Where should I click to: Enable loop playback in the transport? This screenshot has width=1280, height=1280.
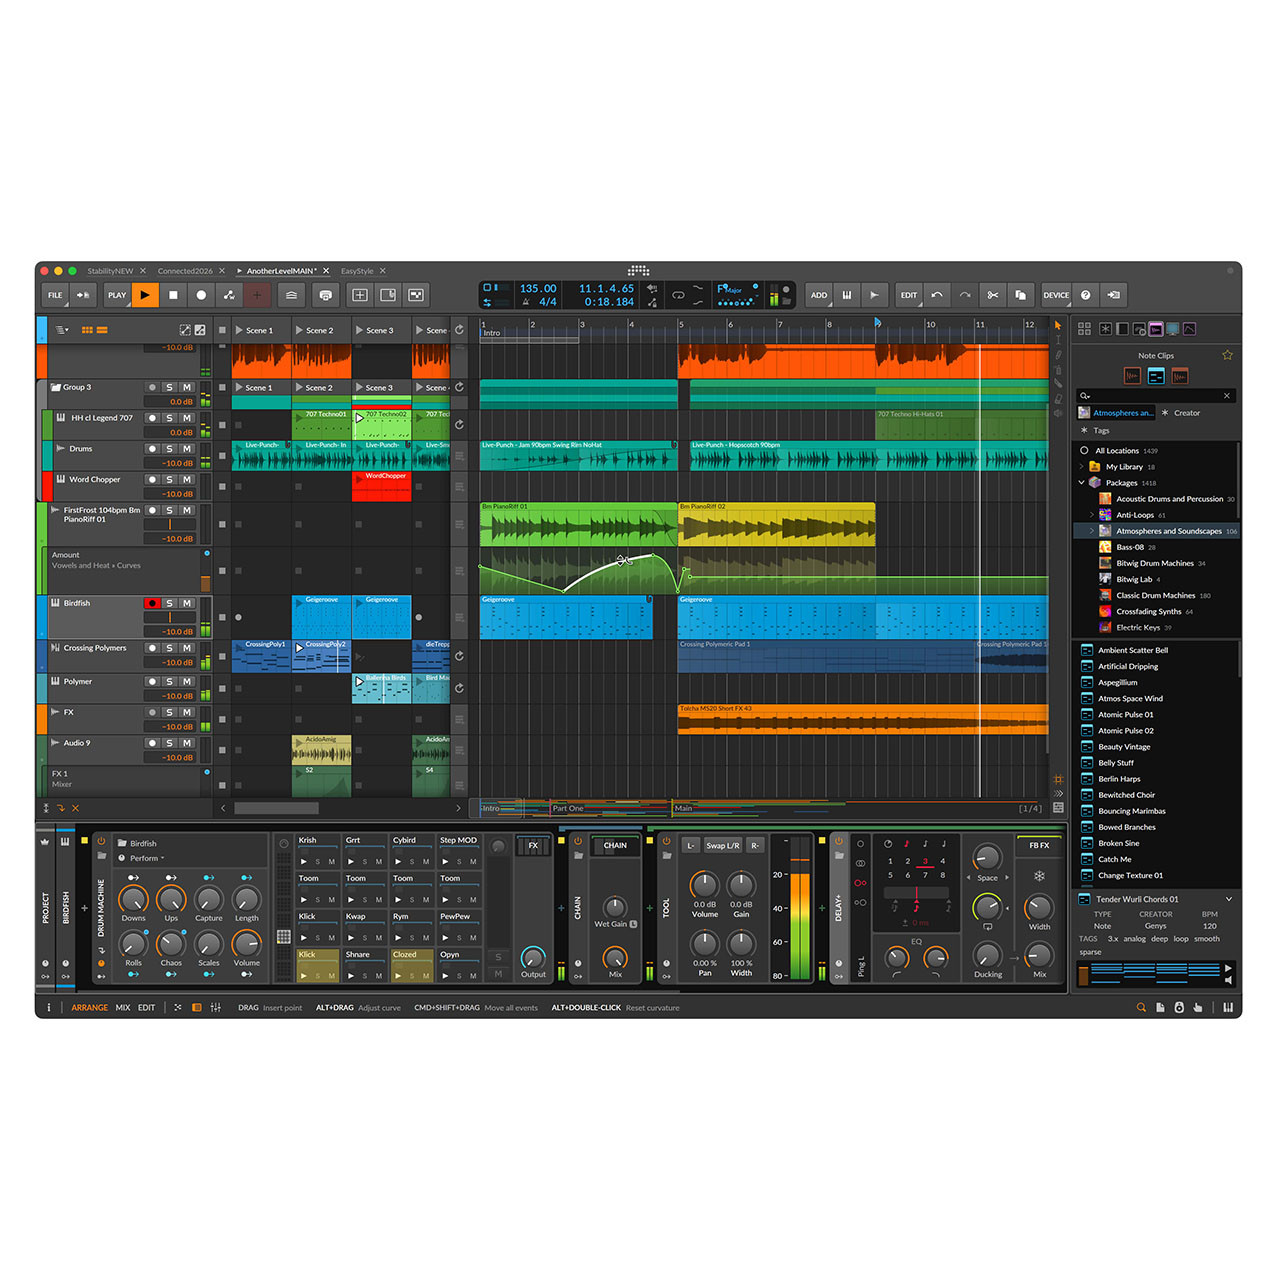[x=678, y=294]
